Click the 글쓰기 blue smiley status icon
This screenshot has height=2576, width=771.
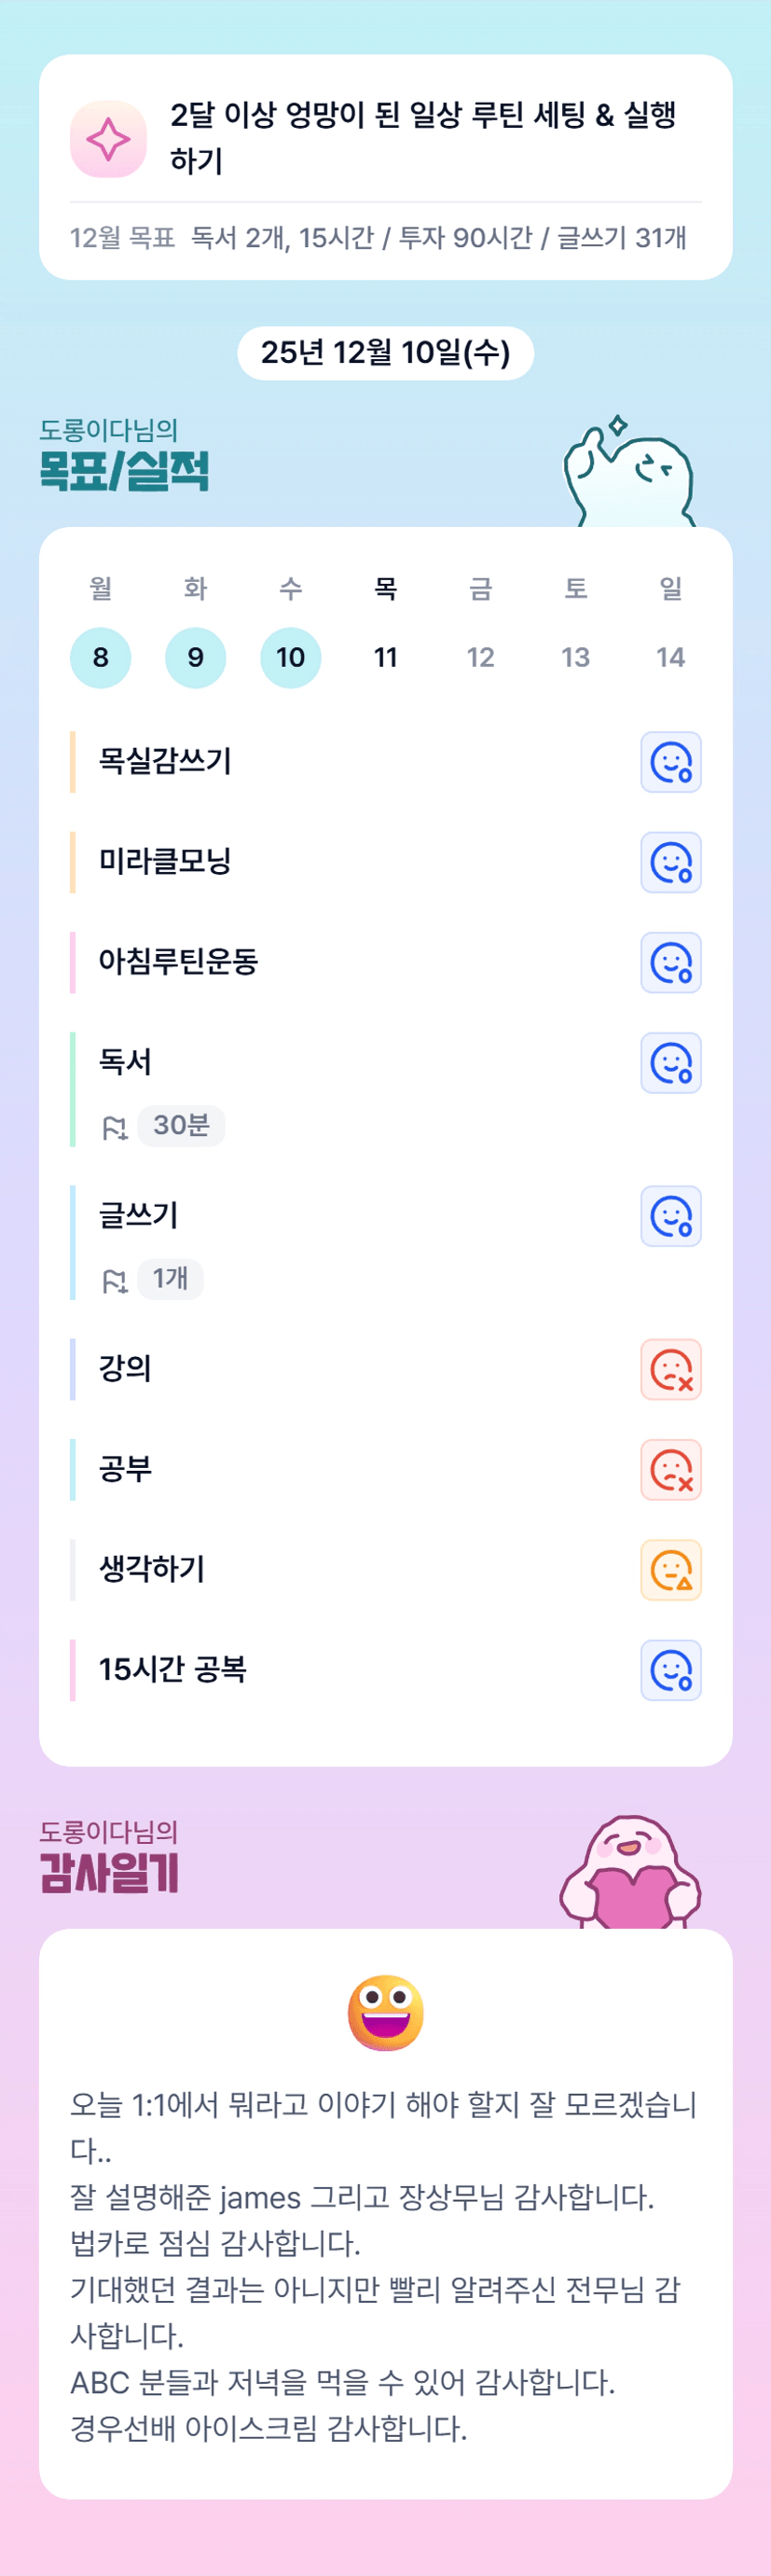click(x=670, y=1216)
